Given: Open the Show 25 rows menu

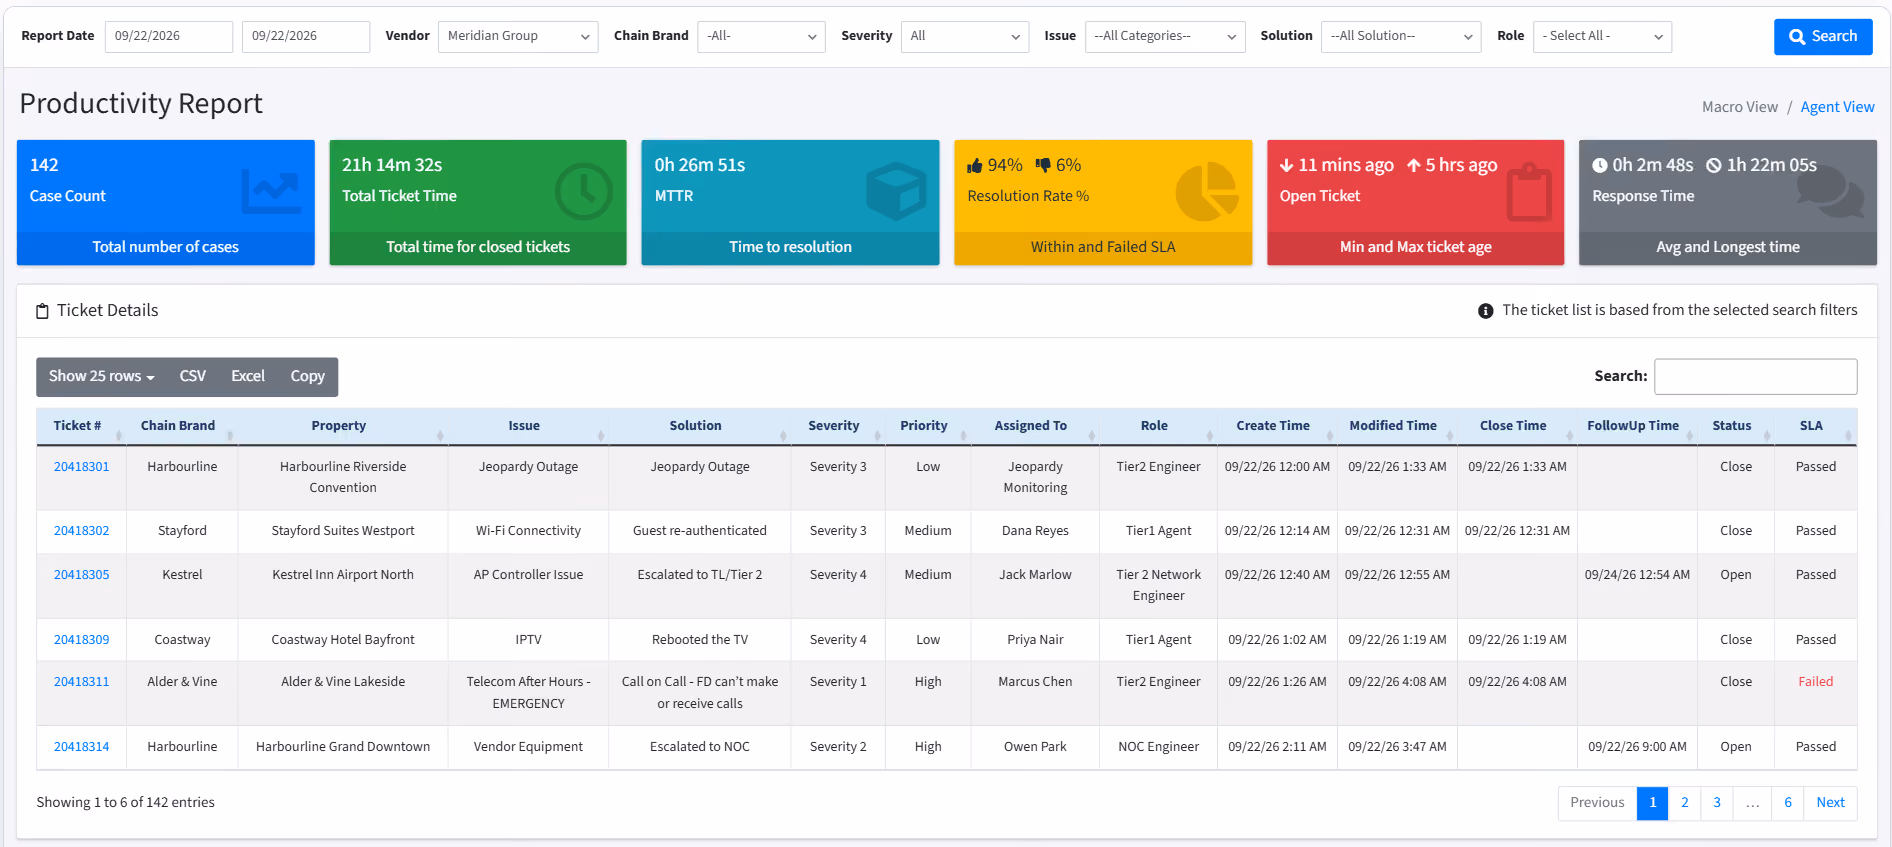Looking at the screenshot, I should pyautogui.click(x=101, y=377).
